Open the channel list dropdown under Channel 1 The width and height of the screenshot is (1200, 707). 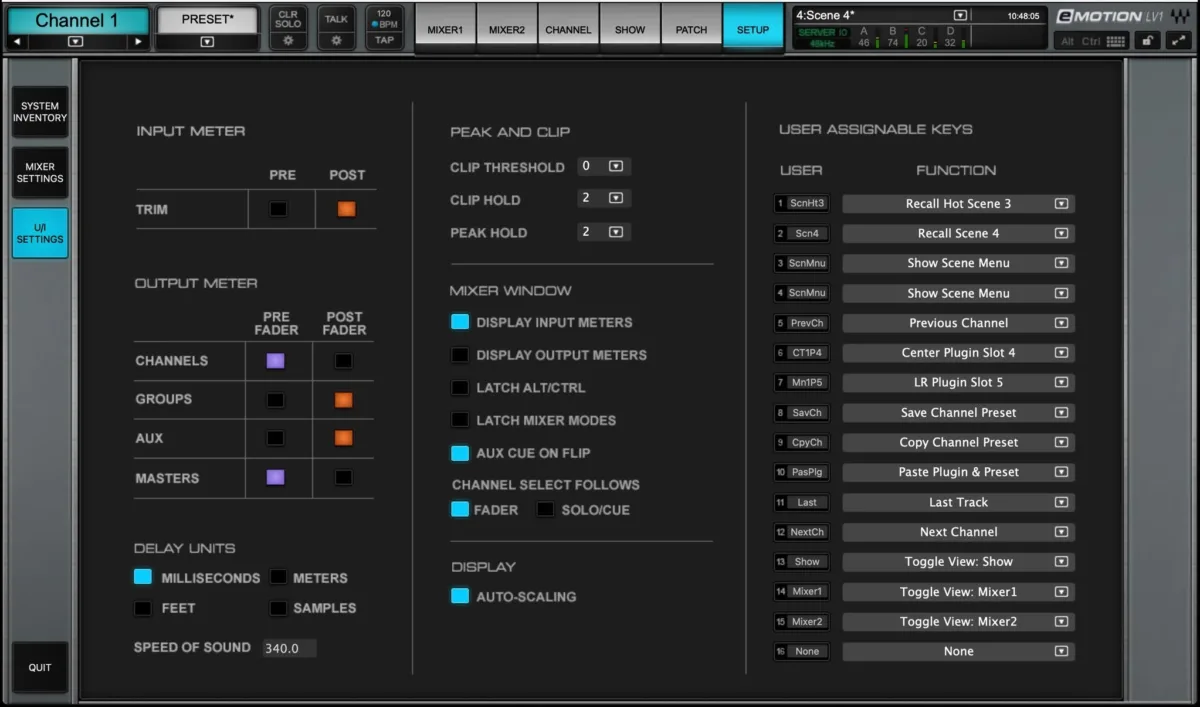(75, 42)
